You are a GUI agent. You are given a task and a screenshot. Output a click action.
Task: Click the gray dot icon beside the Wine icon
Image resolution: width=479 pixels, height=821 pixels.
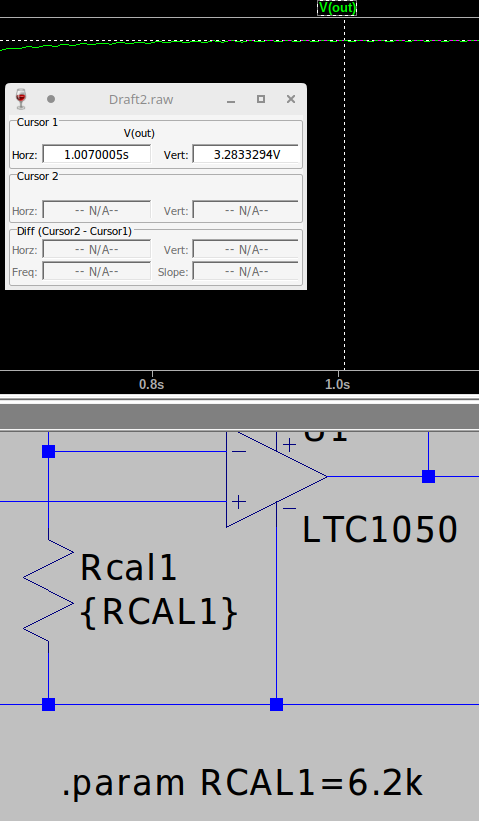coord(51,99)
